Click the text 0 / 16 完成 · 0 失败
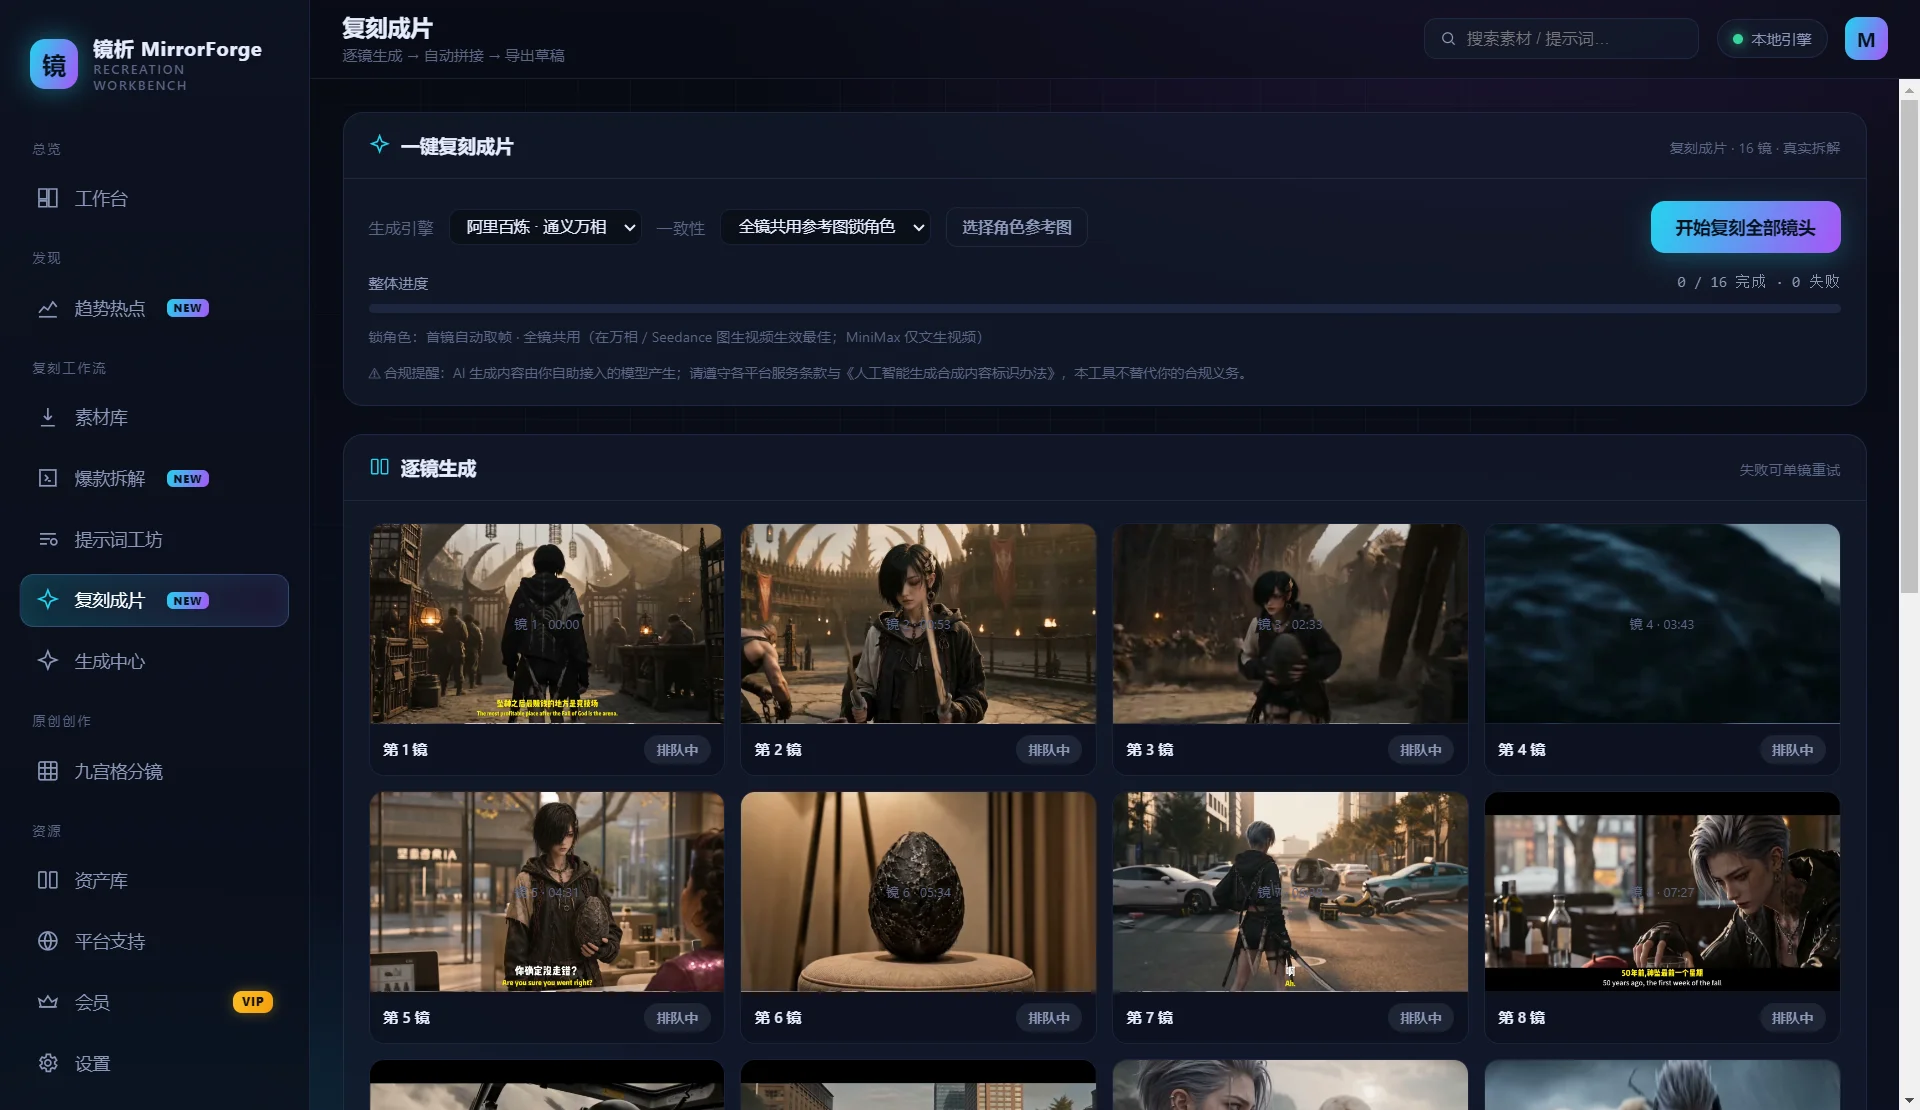Image resolution: width=1920 pixels, height=1110 pixels. coord(1758,282)
